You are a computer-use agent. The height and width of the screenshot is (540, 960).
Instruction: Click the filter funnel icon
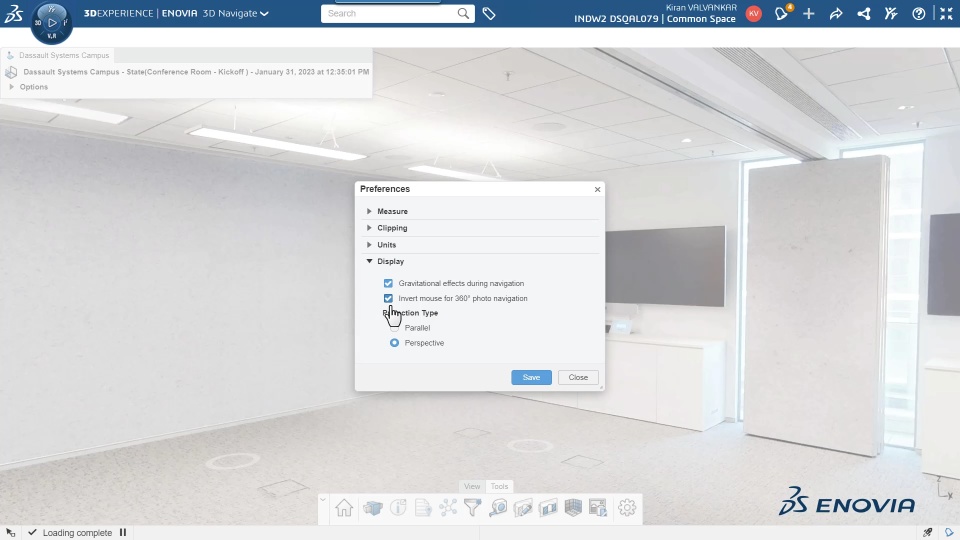(x=473, y=508)
